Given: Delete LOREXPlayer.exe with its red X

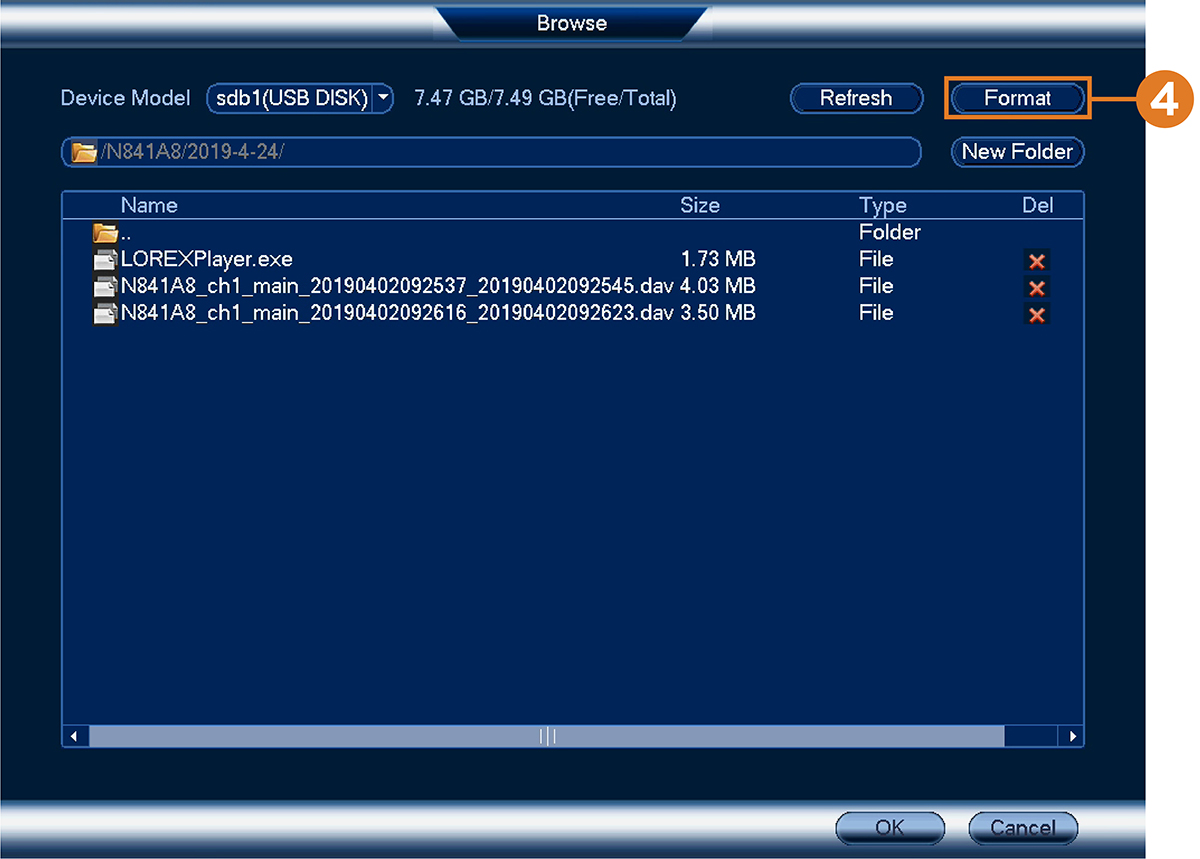Looking at the screenshot, I should click(1037, 261).
